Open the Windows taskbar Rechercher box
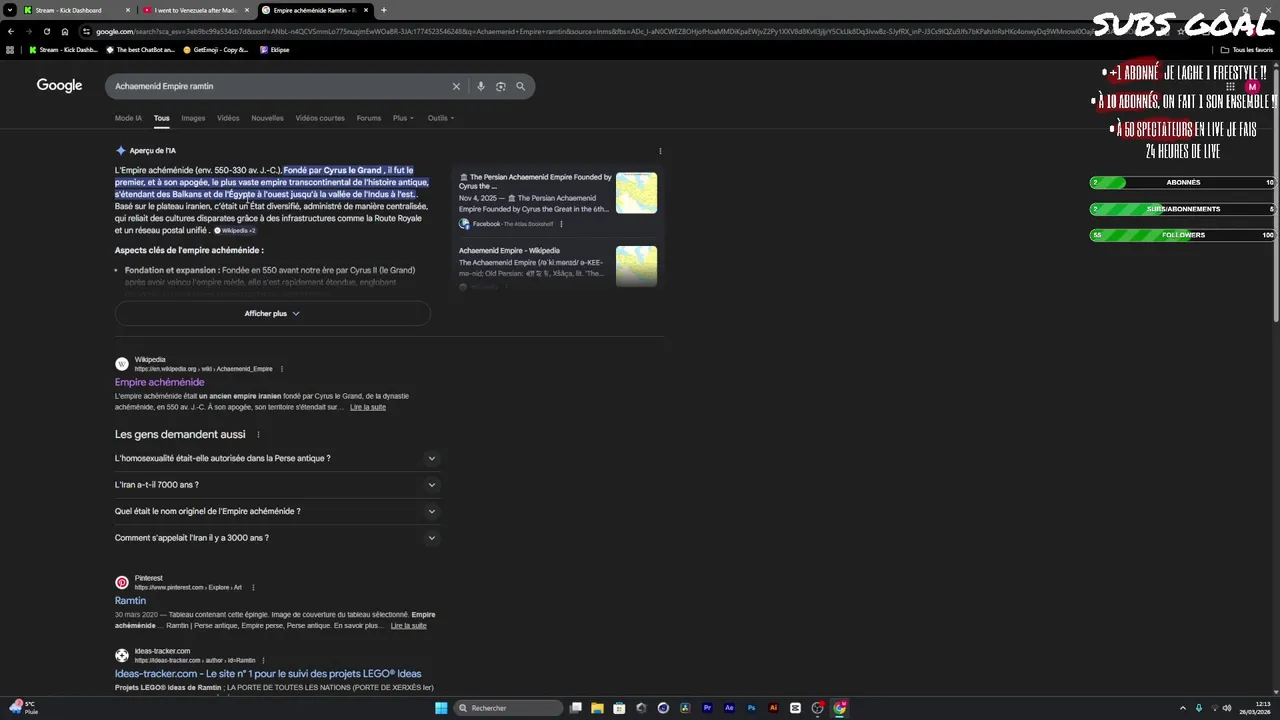This screenshot has width=1280, height=720. (509, 708)
